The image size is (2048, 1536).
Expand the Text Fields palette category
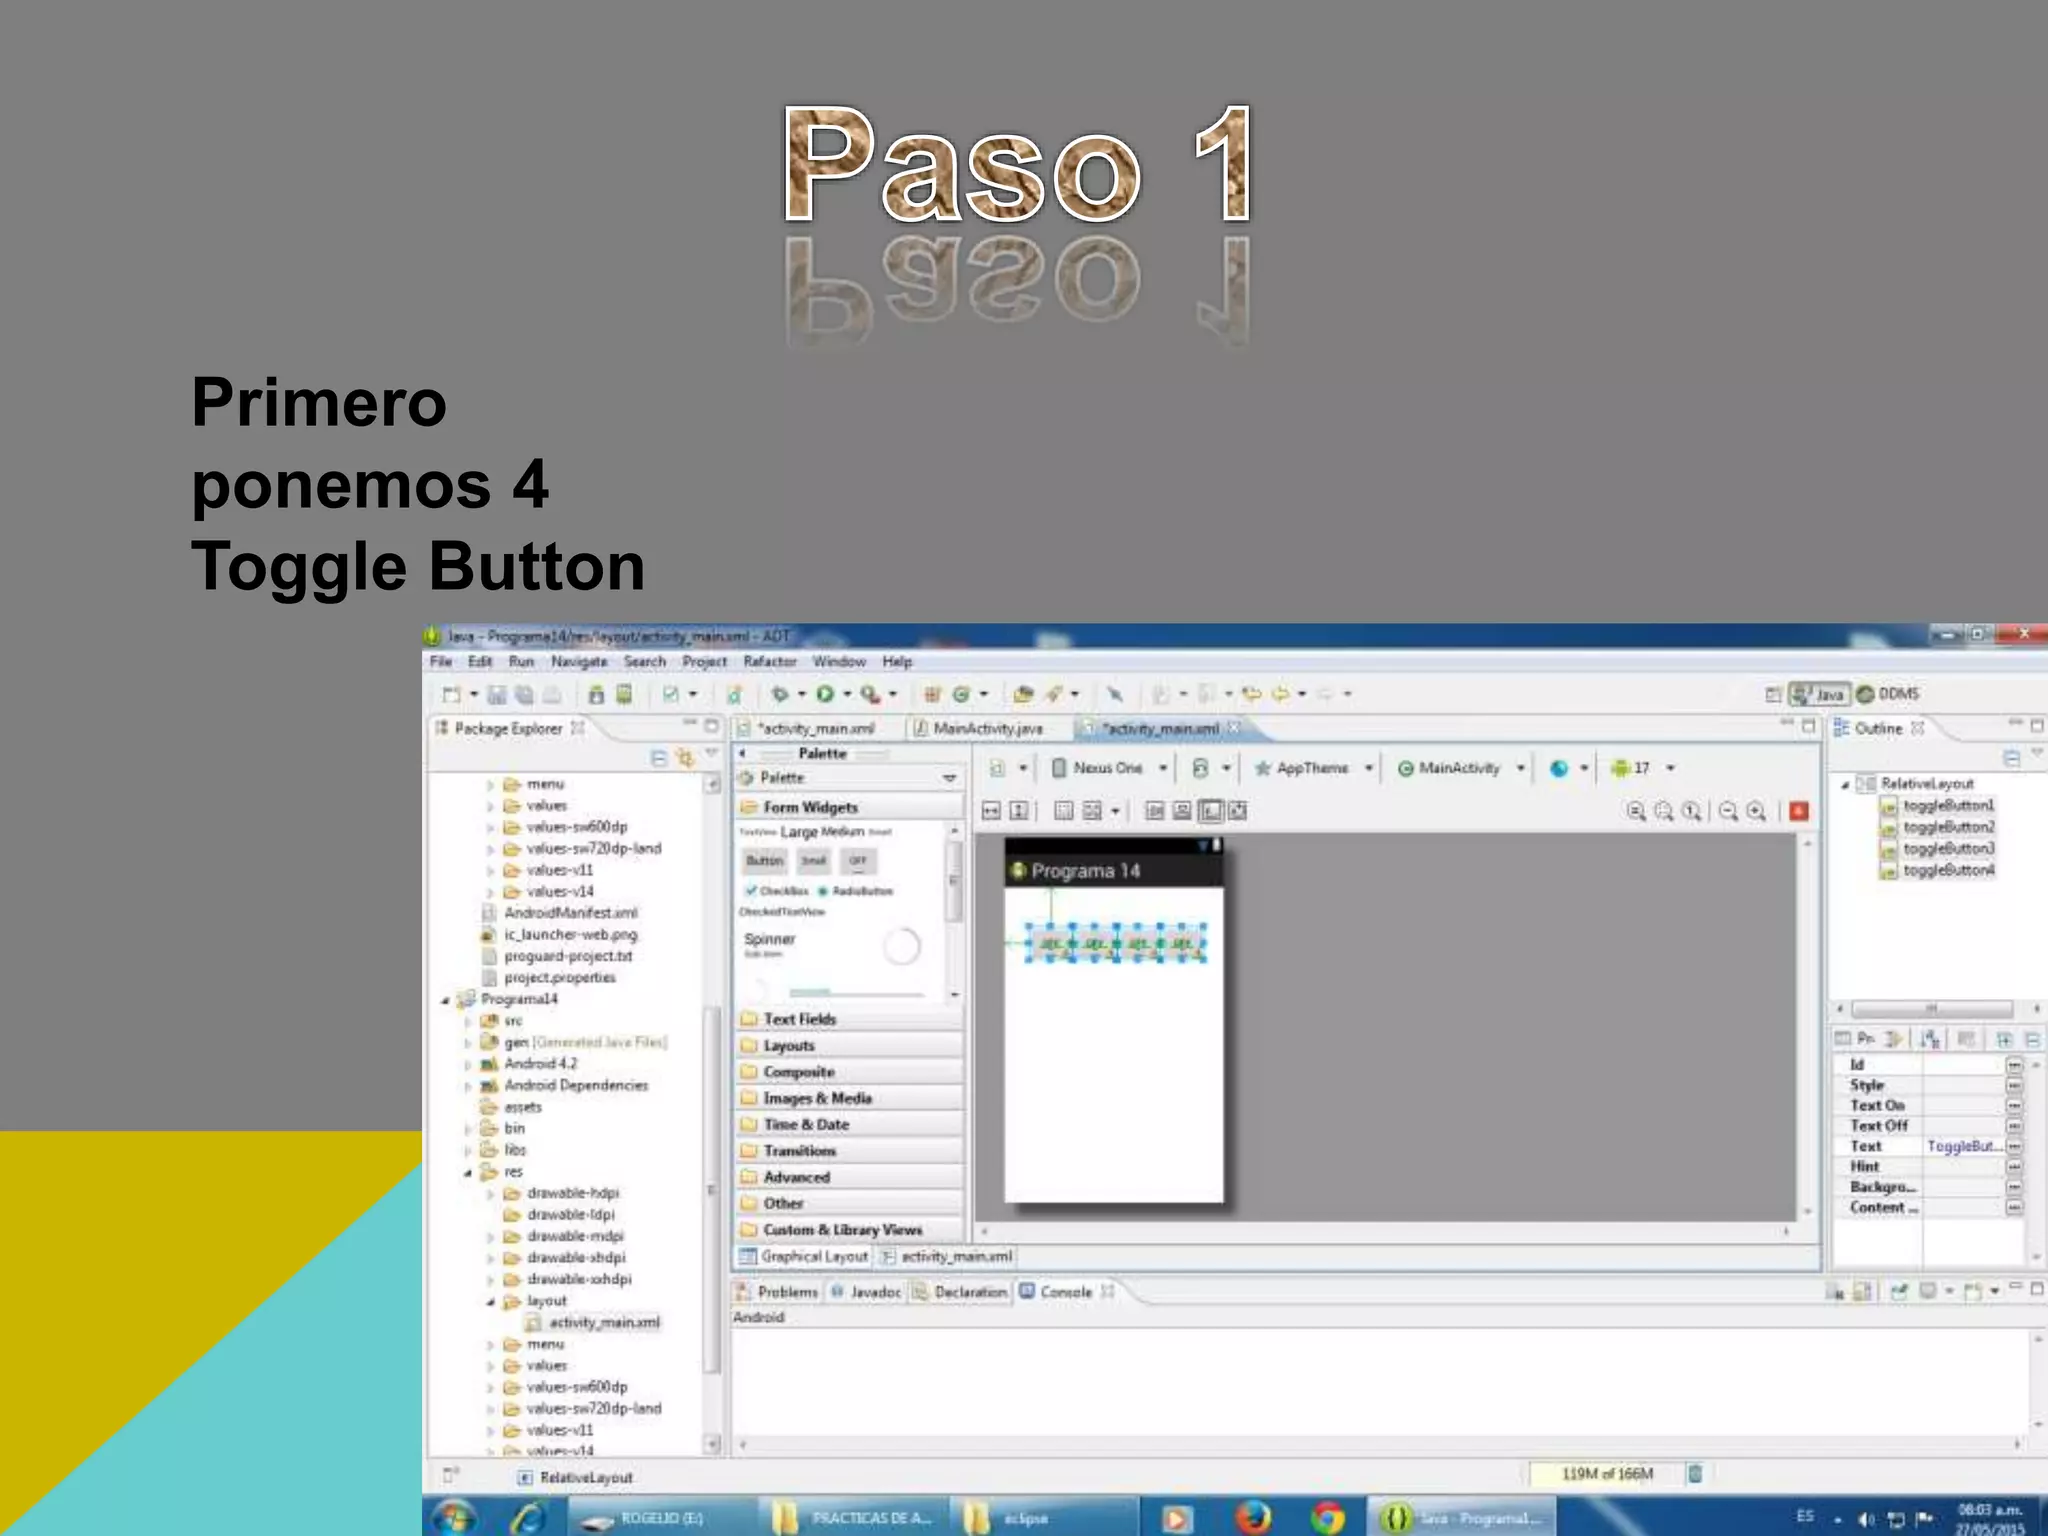799,1019
